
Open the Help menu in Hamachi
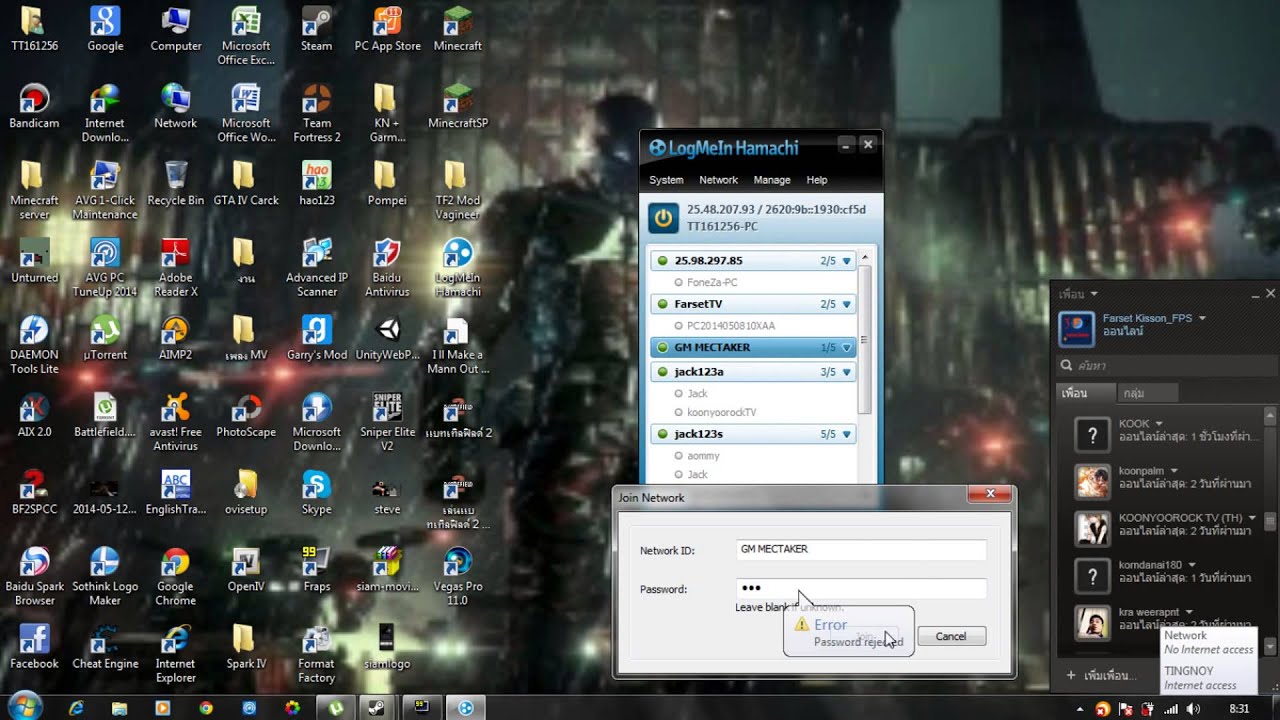tap(817, 180)
